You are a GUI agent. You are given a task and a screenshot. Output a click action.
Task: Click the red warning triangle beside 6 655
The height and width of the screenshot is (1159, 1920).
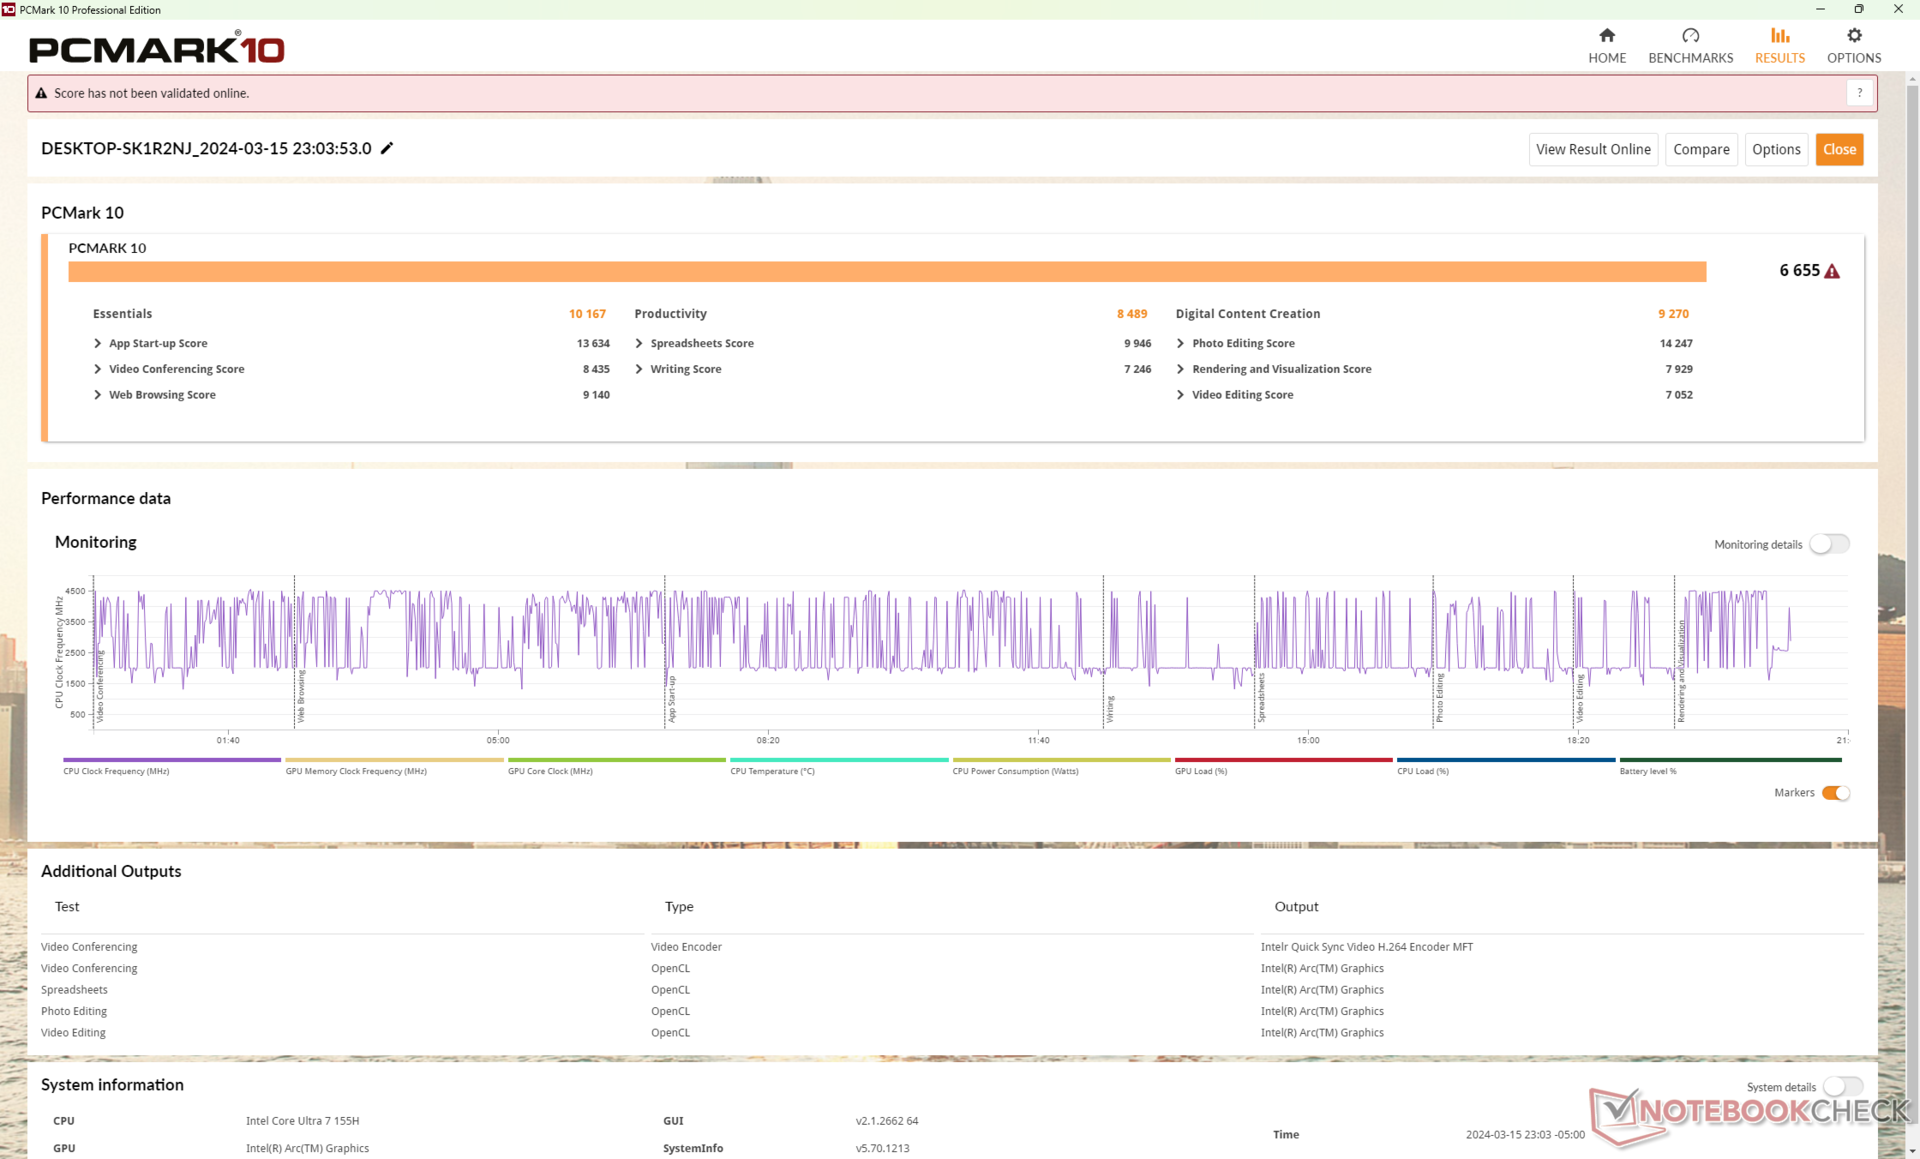click(1832, 271)
